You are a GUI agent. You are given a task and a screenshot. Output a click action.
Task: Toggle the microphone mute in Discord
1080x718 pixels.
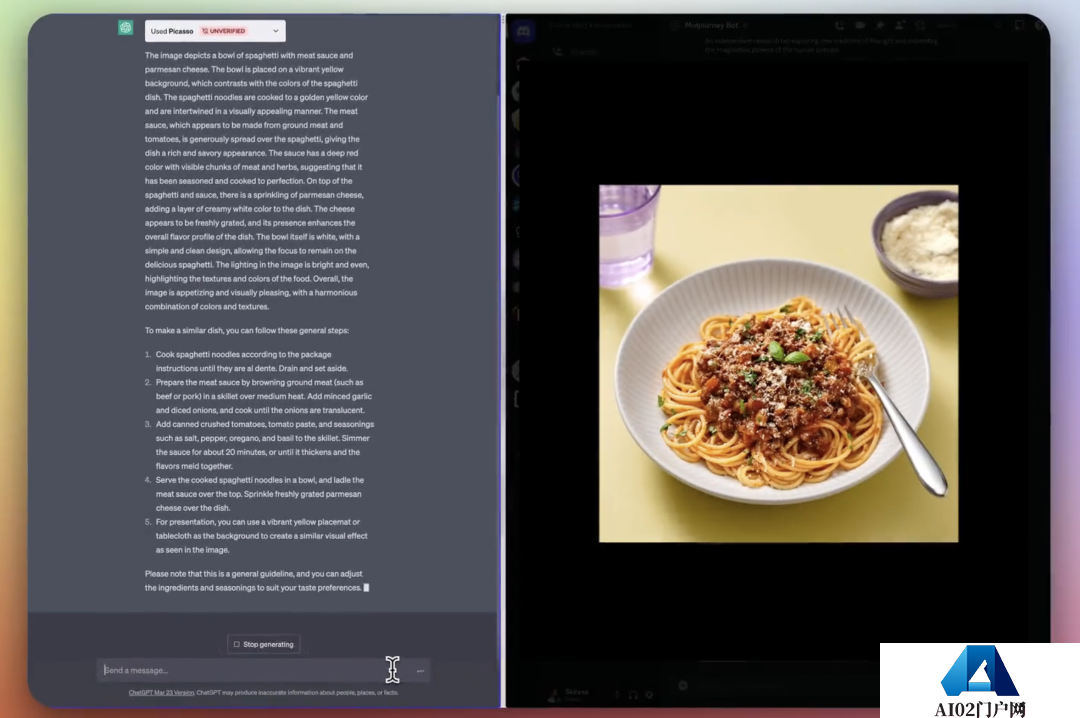[616, 694]
